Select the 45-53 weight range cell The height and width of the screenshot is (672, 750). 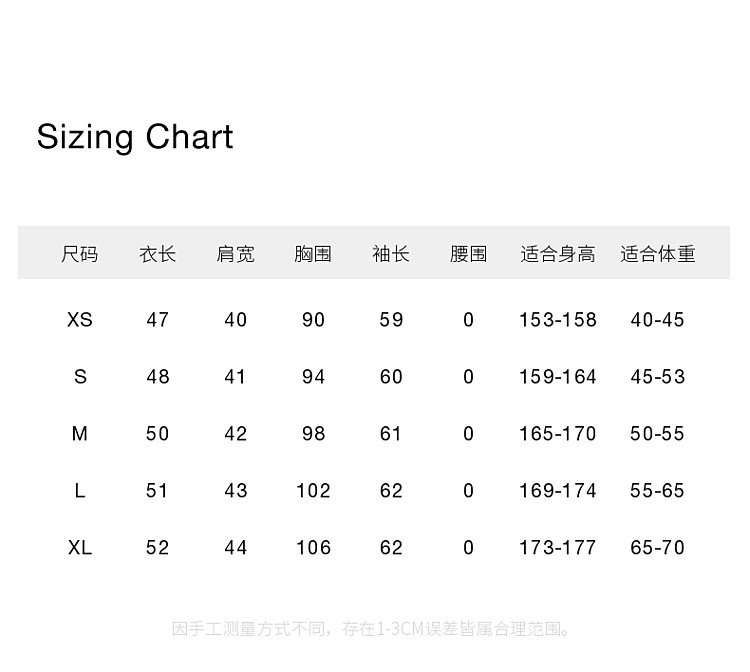(657, 377)
